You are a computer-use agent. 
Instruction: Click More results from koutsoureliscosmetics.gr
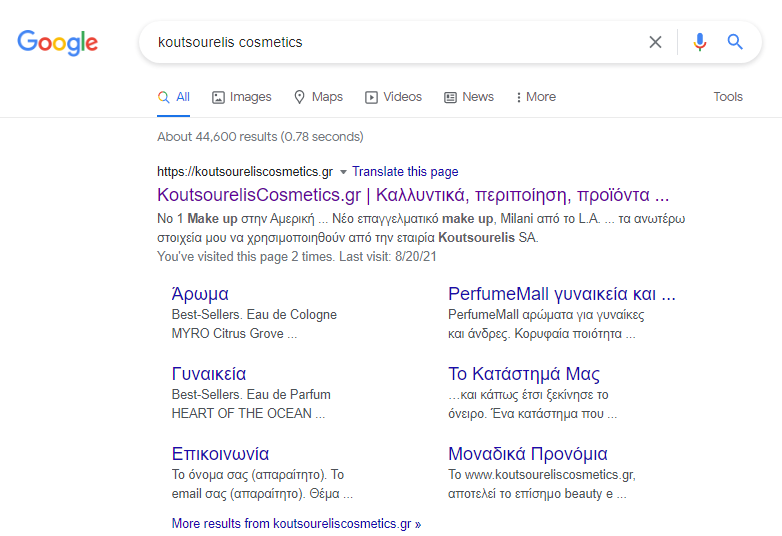tap(296, 523)
